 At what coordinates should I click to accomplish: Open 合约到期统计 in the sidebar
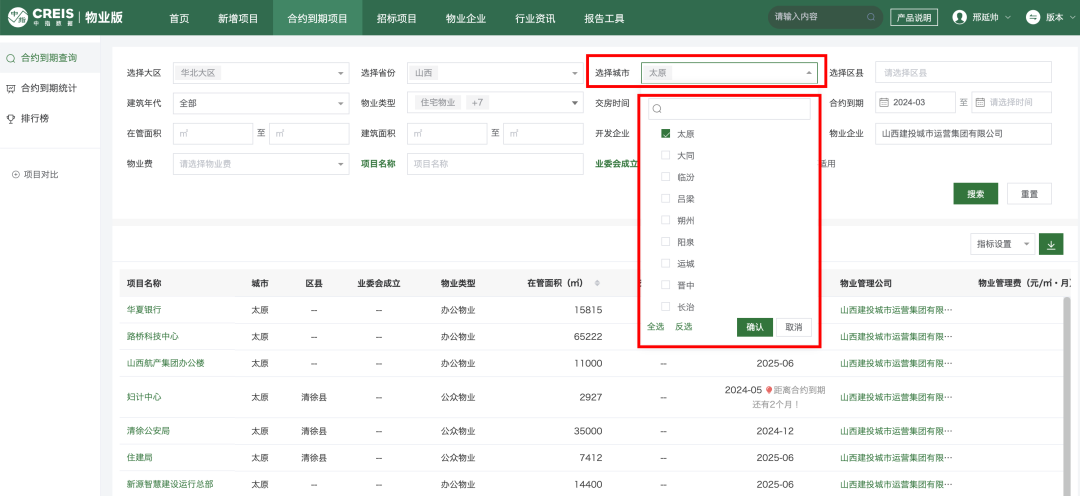coord(48,88)
